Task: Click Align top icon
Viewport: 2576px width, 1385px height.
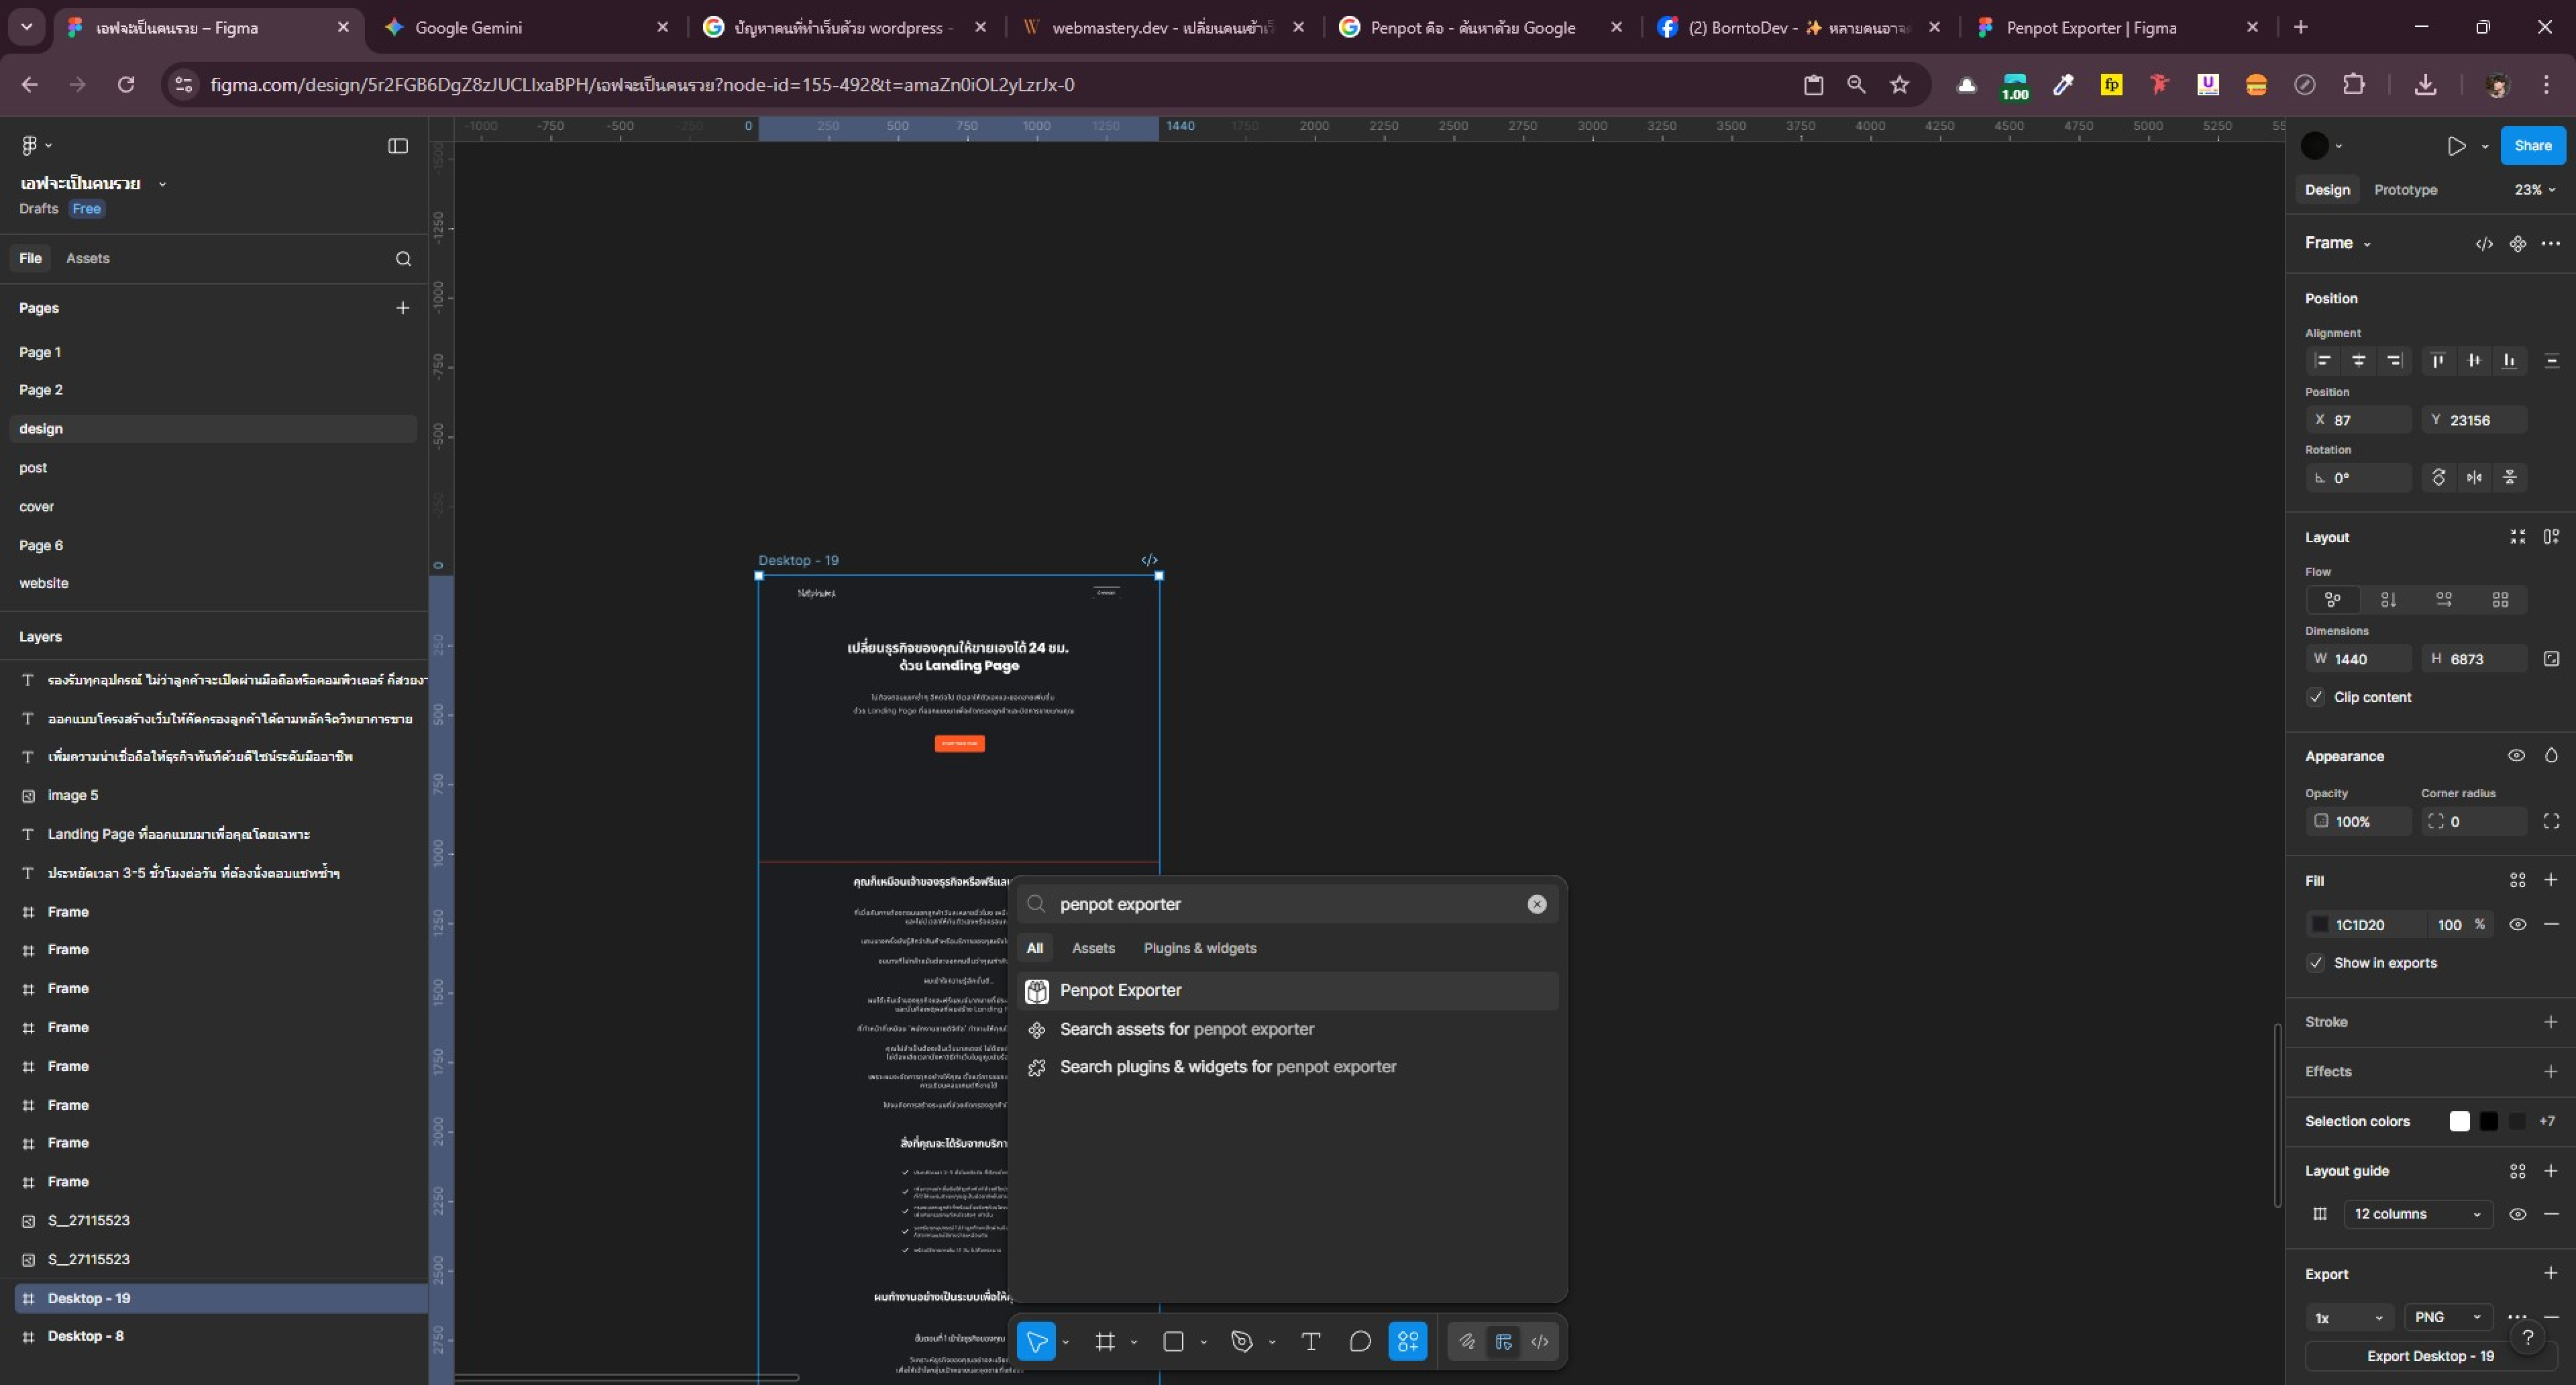Action: click(x=2438, y=361)
